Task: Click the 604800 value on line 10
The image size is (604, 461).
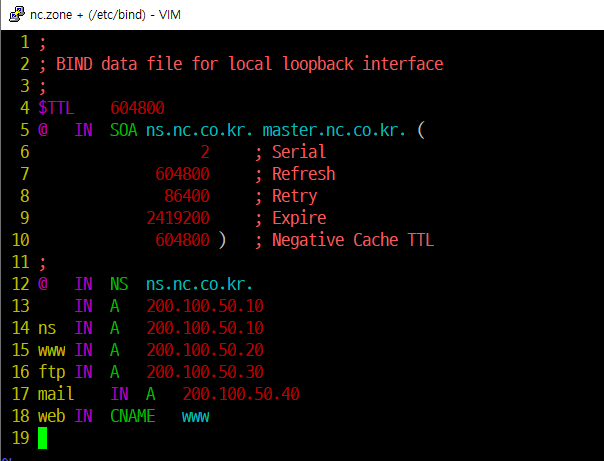Action: [x=182, y=240]
